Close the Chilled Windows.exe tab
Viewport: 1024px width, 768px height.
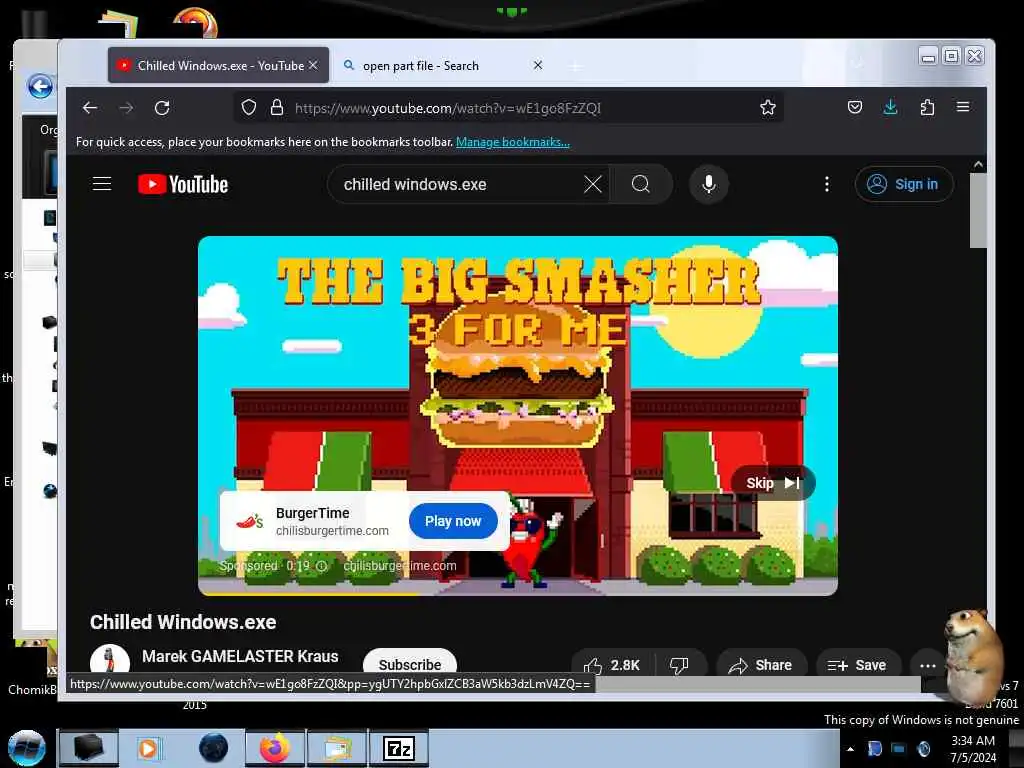coord(313,65)
